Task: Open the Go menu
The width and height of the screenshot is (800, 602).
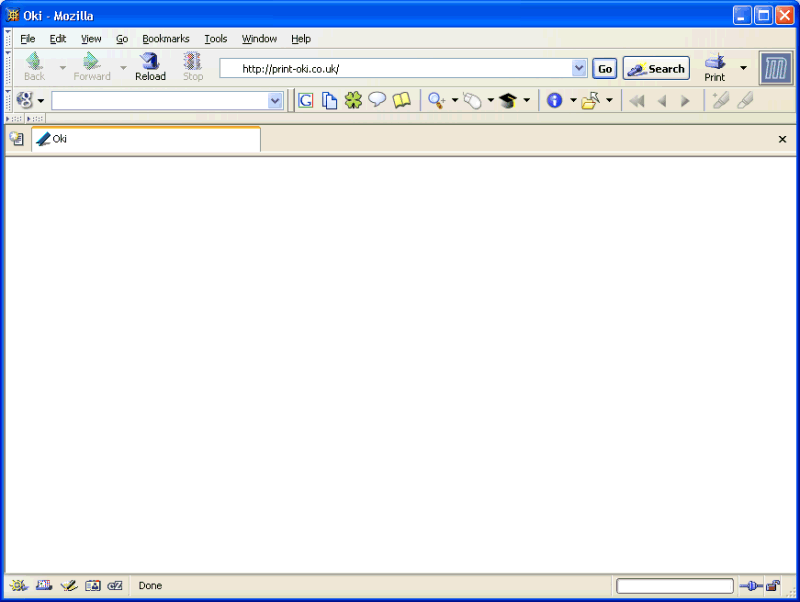Action: click(122, 39)
